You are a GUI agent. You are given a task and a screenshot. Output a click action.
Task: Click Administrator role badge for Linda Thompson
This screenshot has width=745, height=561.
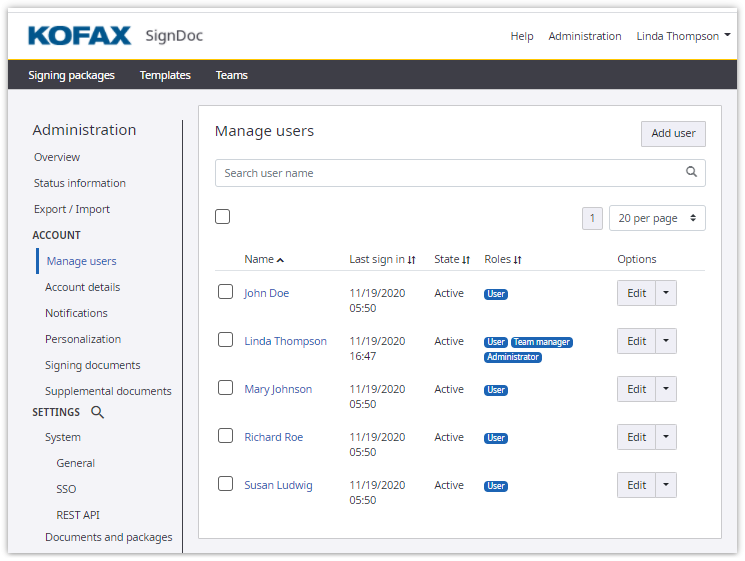(x=513, y=357)
